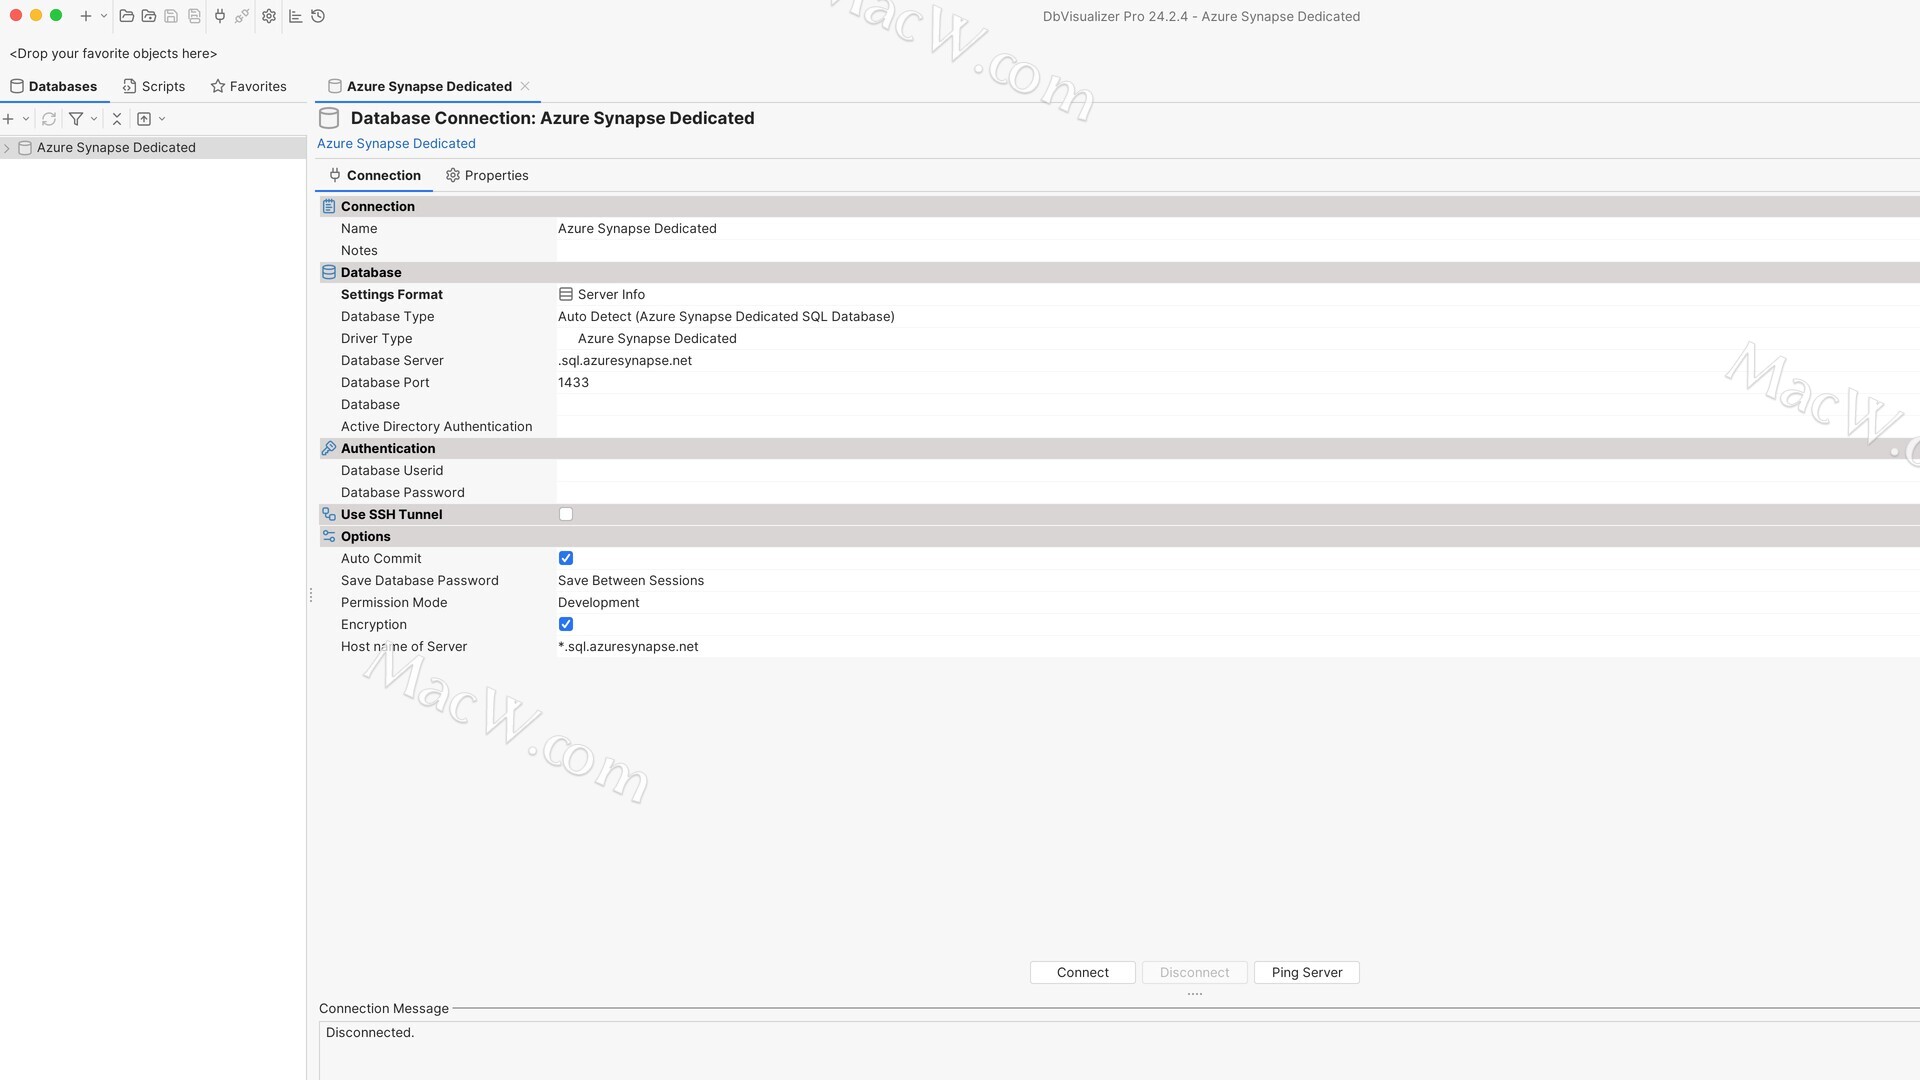Open the Settings Format Server Info selector

pyautogui.click(x=1238, y=294)
